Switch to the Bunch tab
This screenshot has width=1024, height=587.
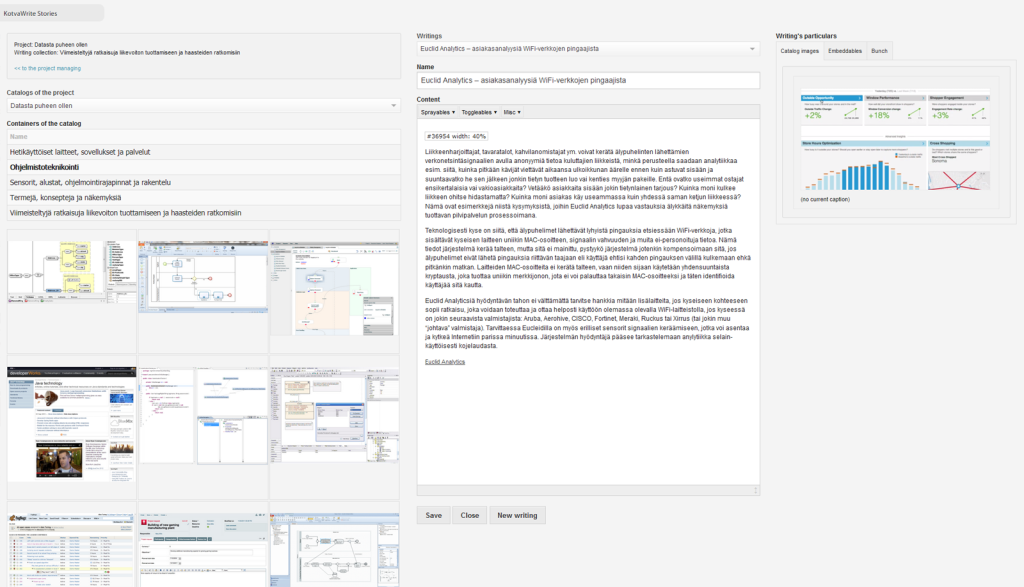[x=879, y=51]
